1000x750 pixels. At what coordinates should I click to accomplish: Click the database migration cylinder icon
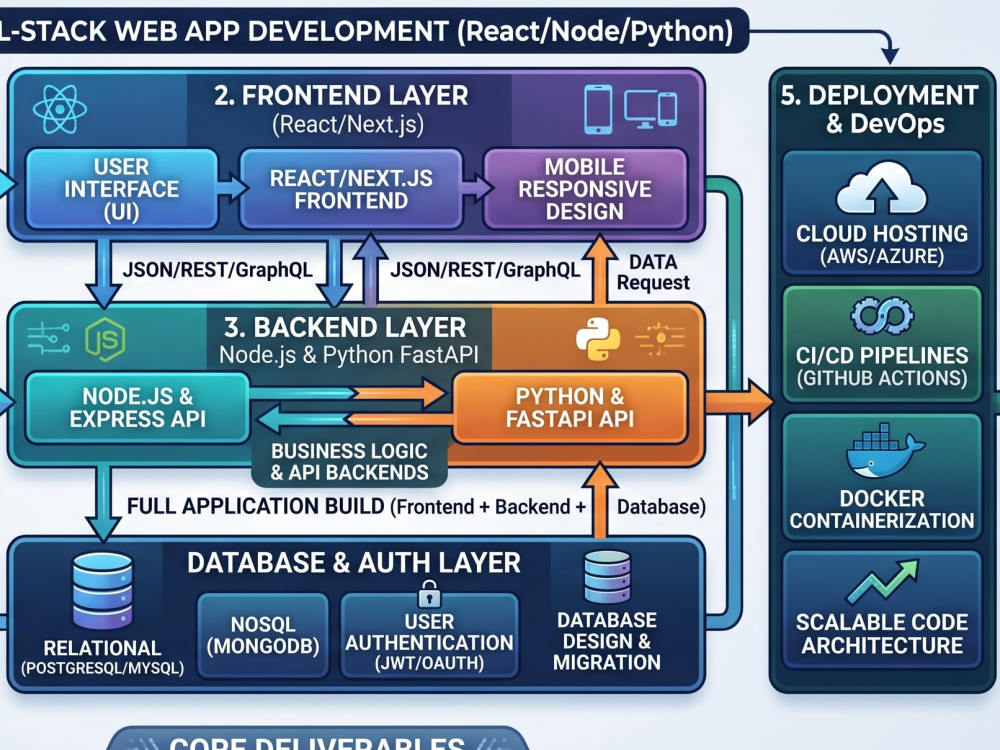point(607,577)
